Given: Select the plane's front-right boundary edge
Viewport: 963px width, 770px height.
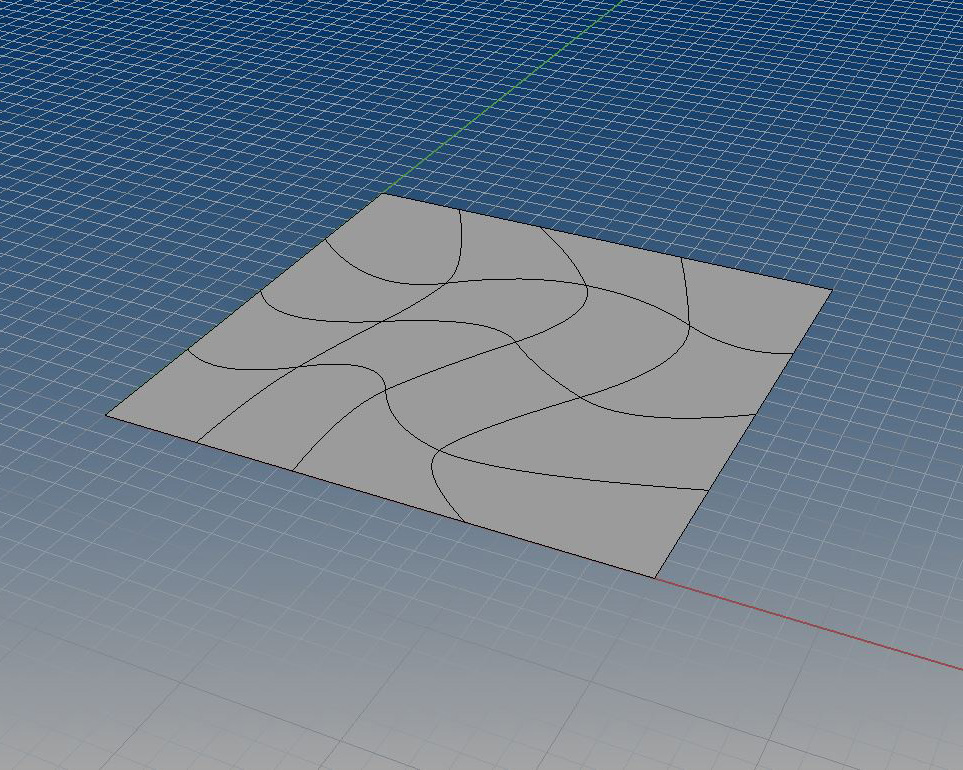Looking at the screenshot, I should (x=742, y=435).
